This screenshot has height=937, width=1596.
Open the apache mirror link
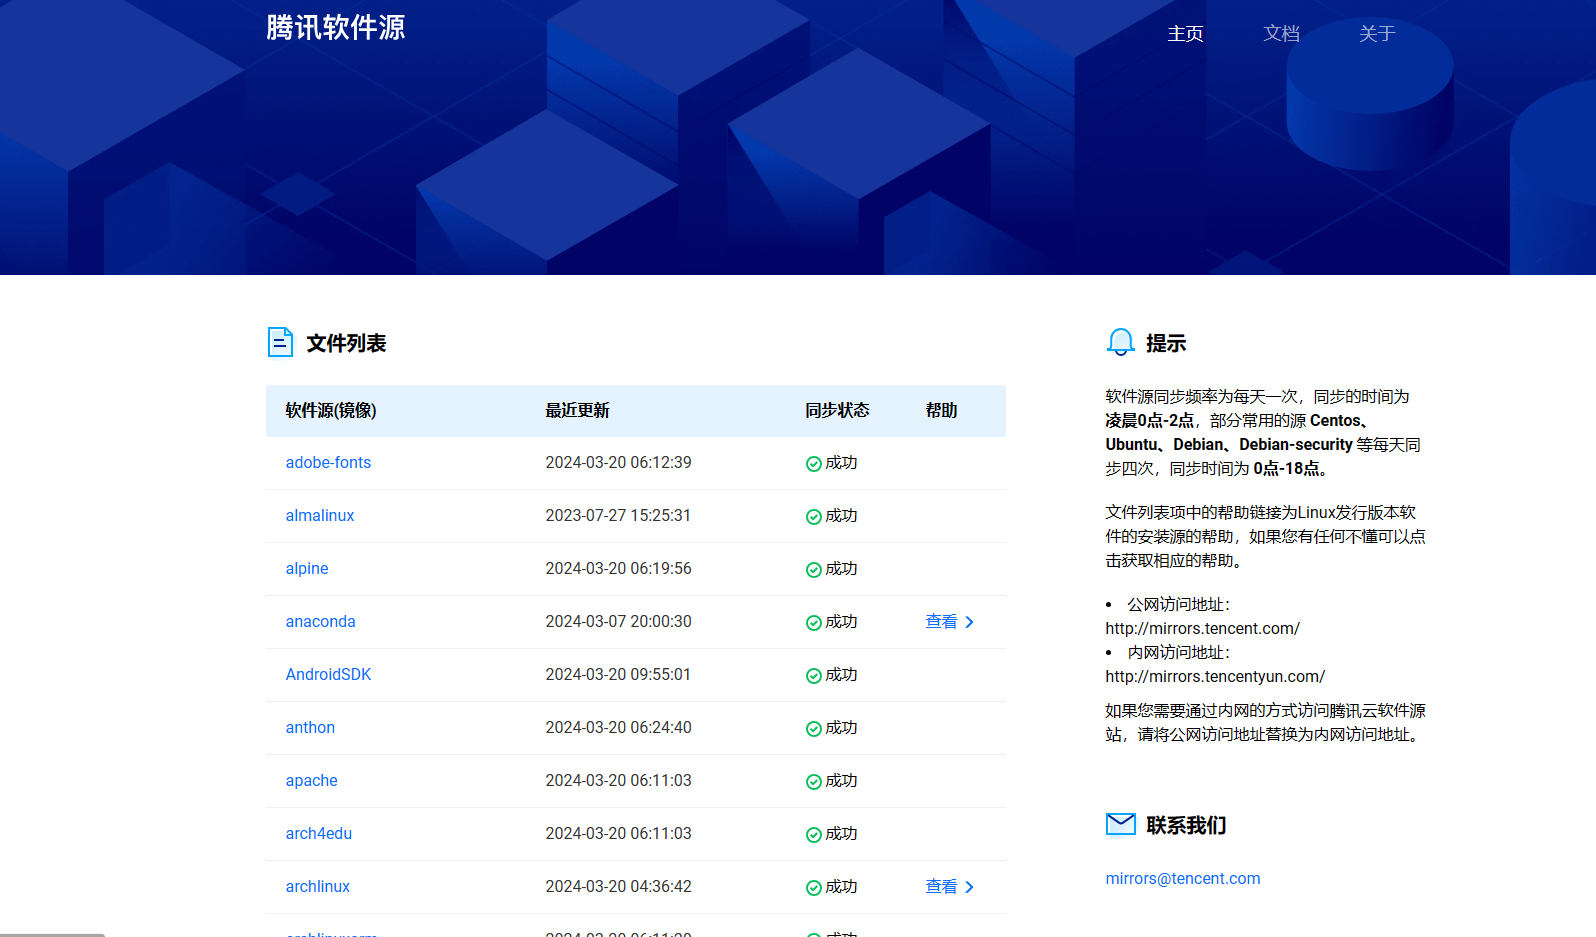point(311,780)
